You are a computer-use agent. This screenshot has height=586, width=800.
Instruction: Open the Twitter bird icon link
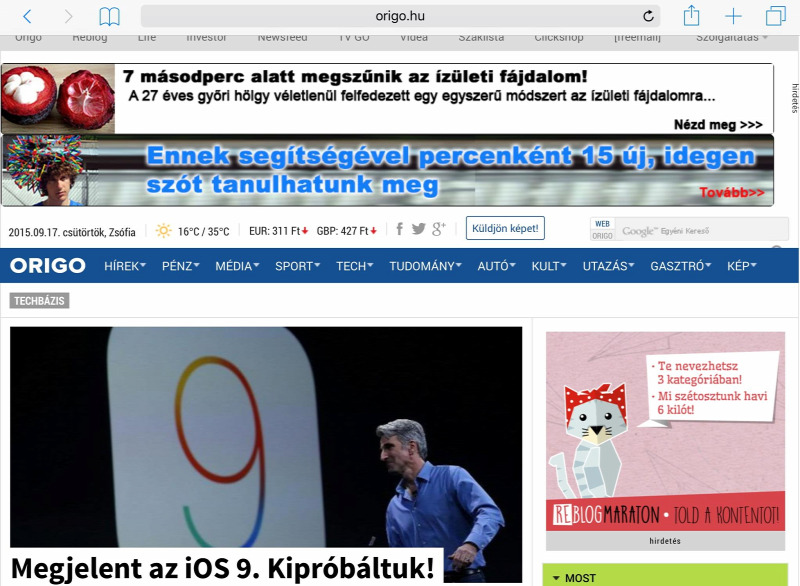pyautogui.click(x=418, y=229)
